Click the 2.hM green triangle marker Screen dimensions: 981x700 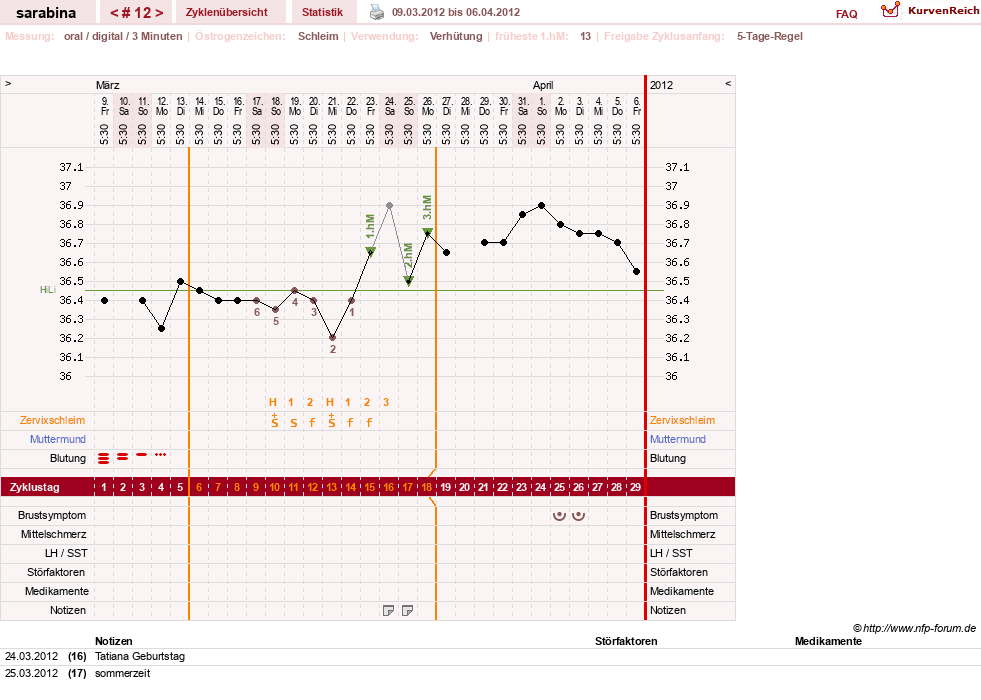pyautogui.click(x=409, y=280)
